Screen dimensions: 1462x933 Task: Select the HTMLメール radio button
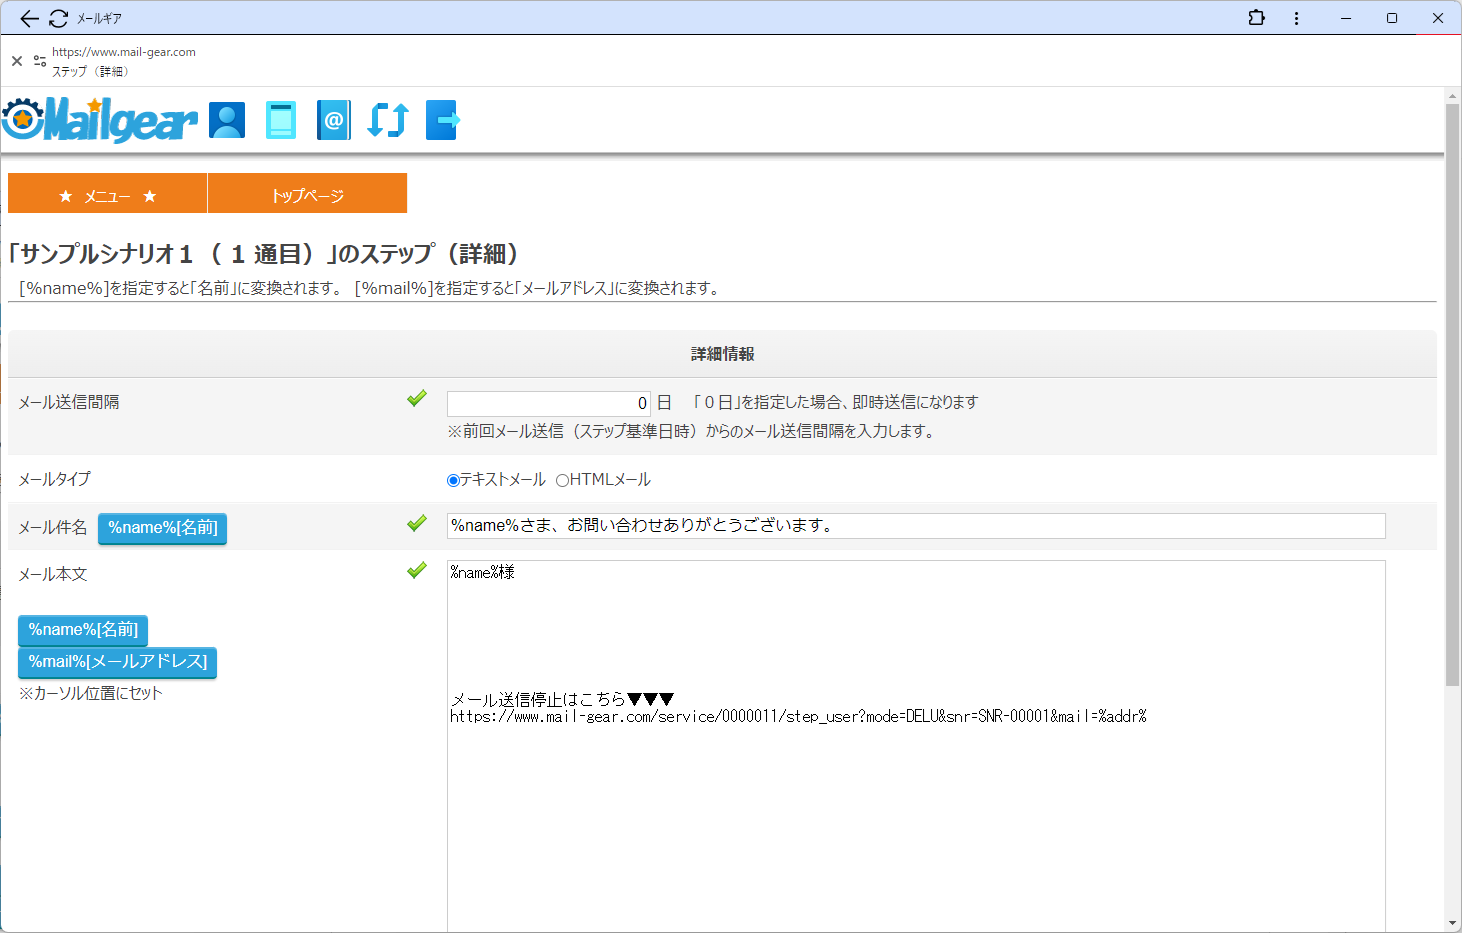point(562,480)
